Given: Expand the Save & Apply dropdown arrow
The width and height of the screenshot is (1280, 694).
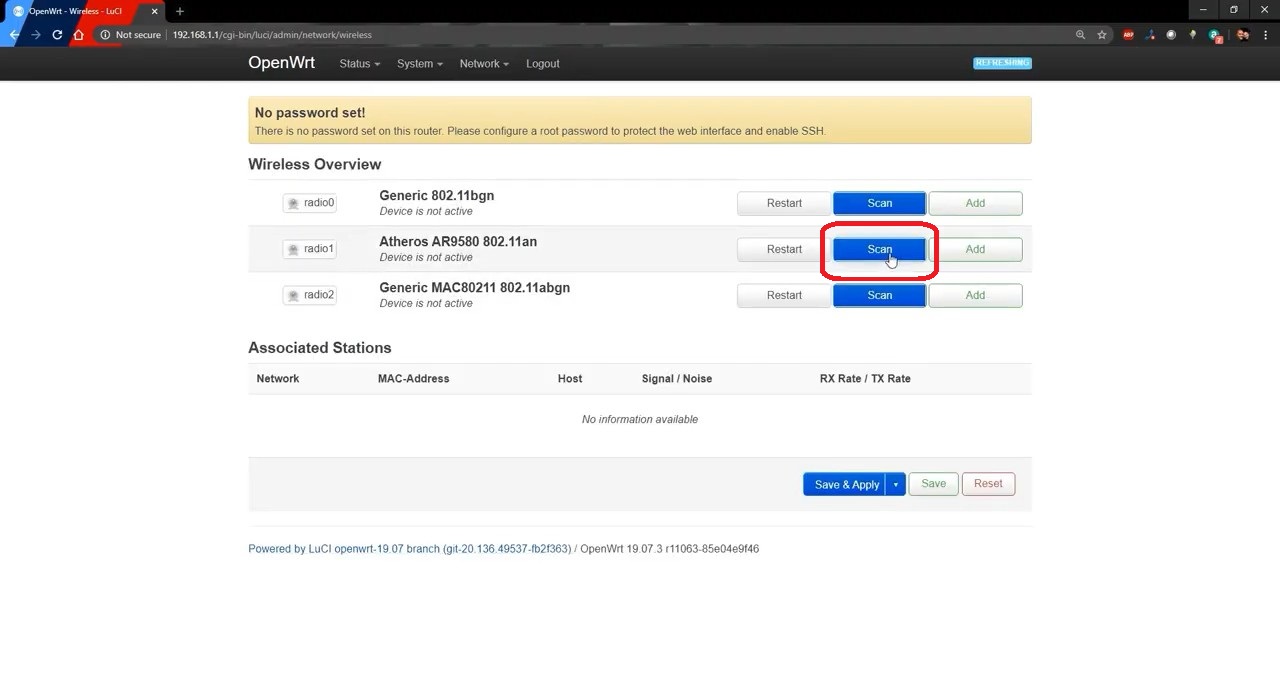Looking at the screenshot, I should pos(896,484).
